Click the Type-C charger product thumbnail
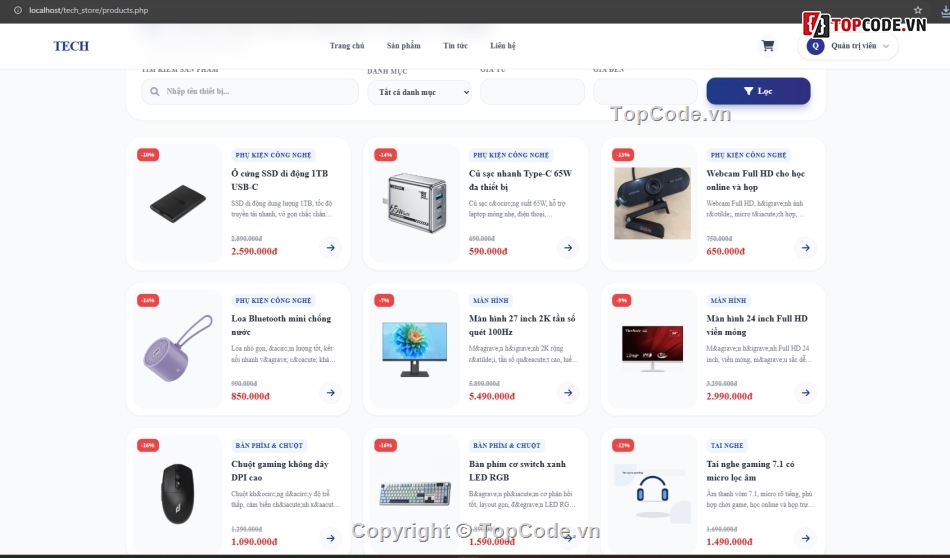950x558 pixels. tap(415, 203)
